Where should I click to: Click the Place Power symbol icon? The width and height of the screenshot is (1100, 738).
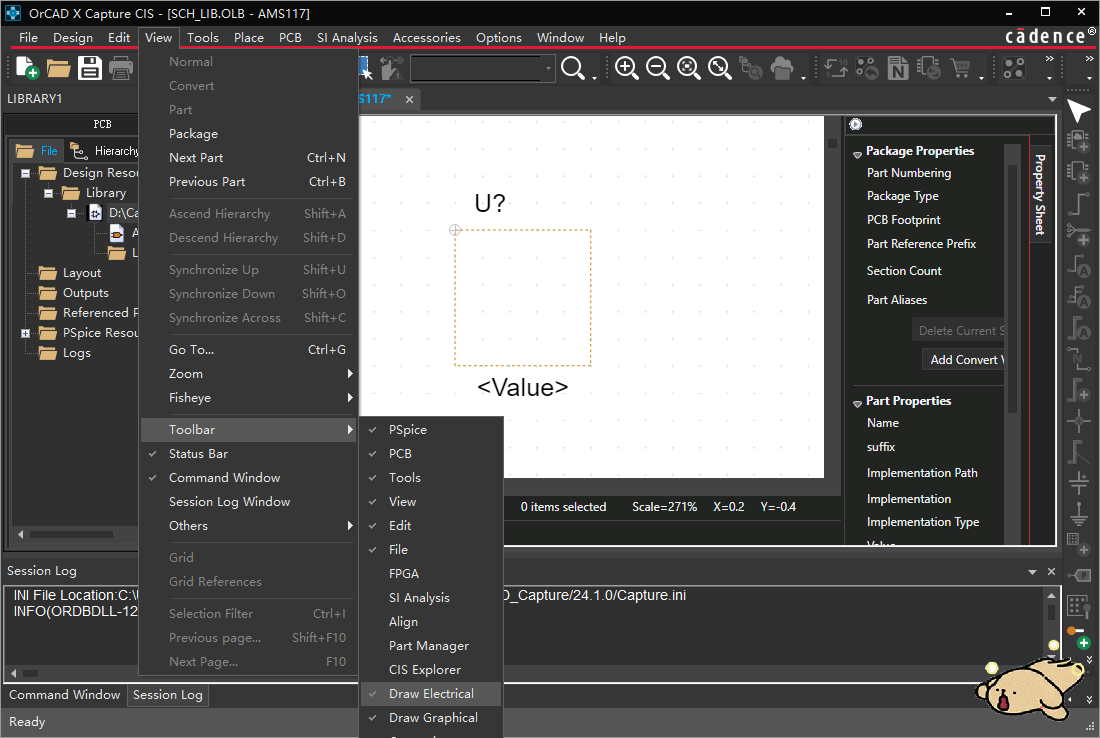click(x=1078, y=481)
